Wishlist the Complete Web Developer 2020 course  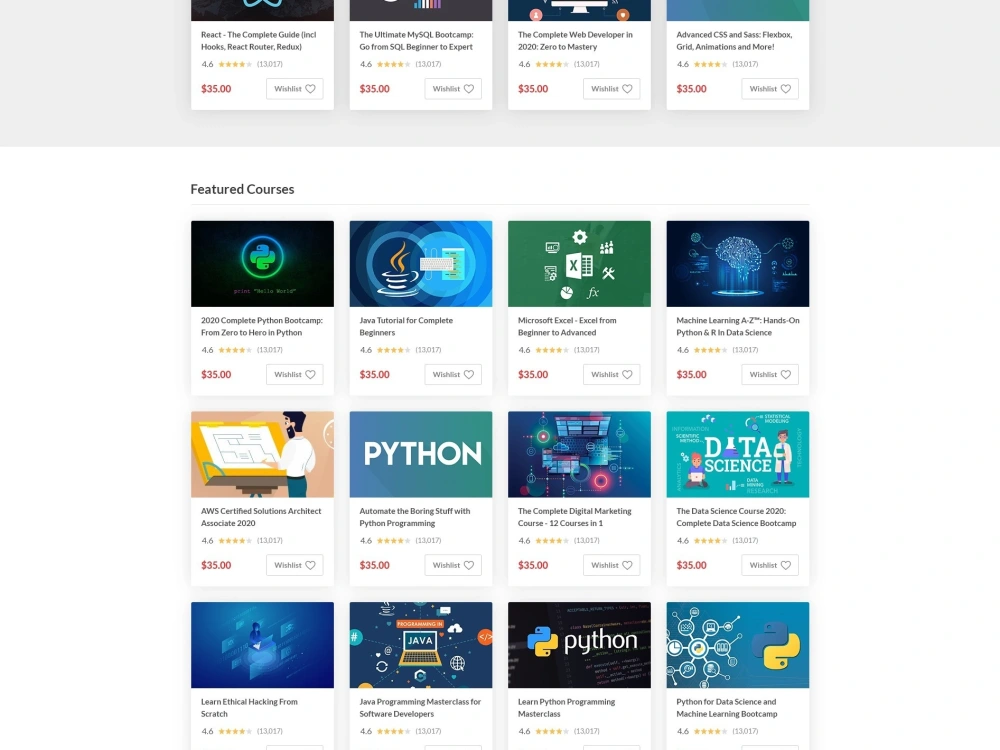click(x=612, y=89)
